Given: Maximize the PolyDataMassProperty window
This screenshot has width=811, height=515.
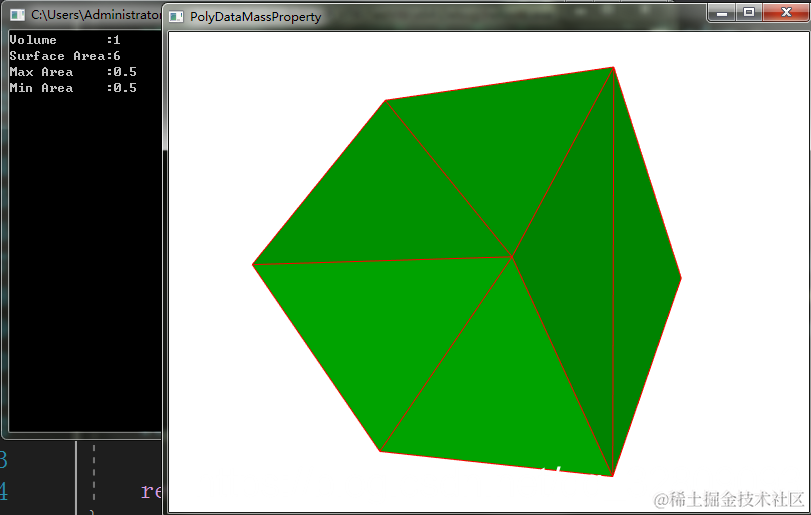Looking at the screenshot, I should tap(748, 12).
